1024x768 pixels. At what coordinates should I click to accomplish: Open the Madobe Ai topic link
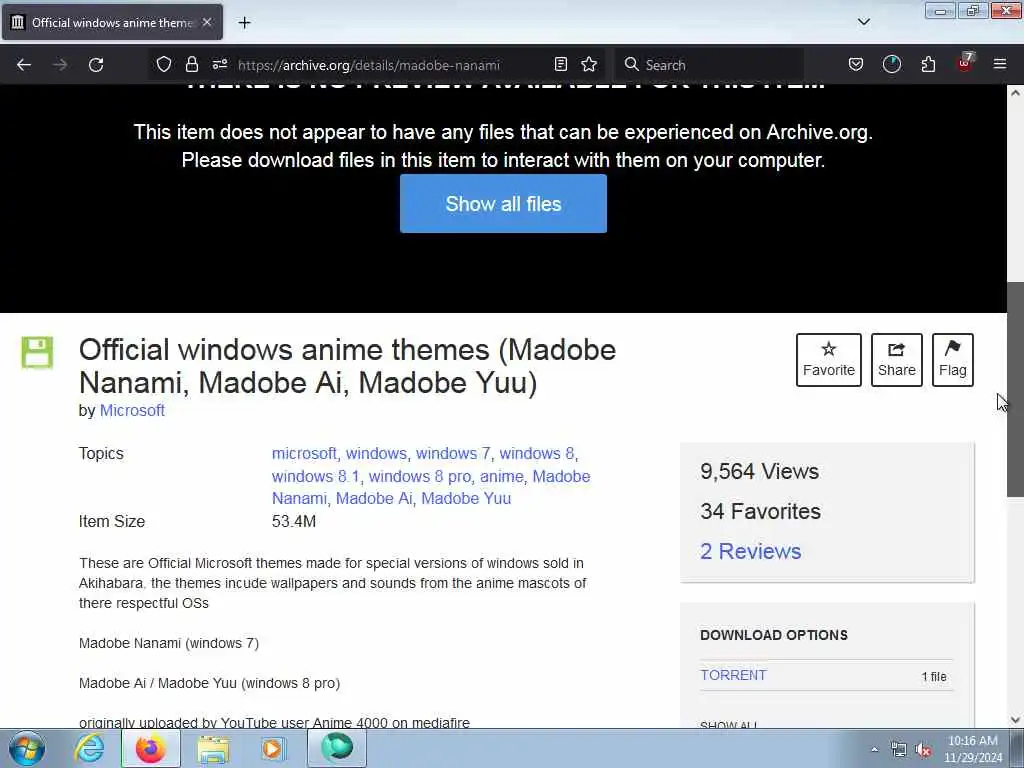click(x=374, y=498)
